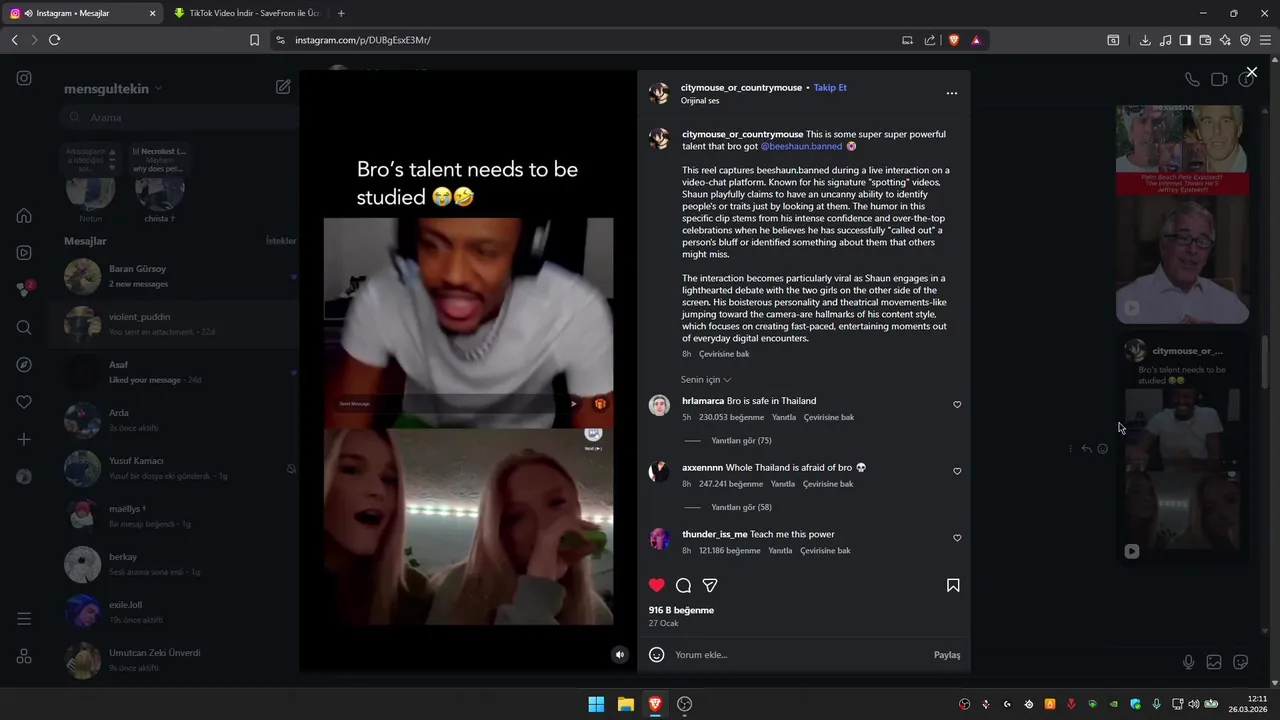
Task: Like thunder_iss_me's comment
Action: (957, 538)
